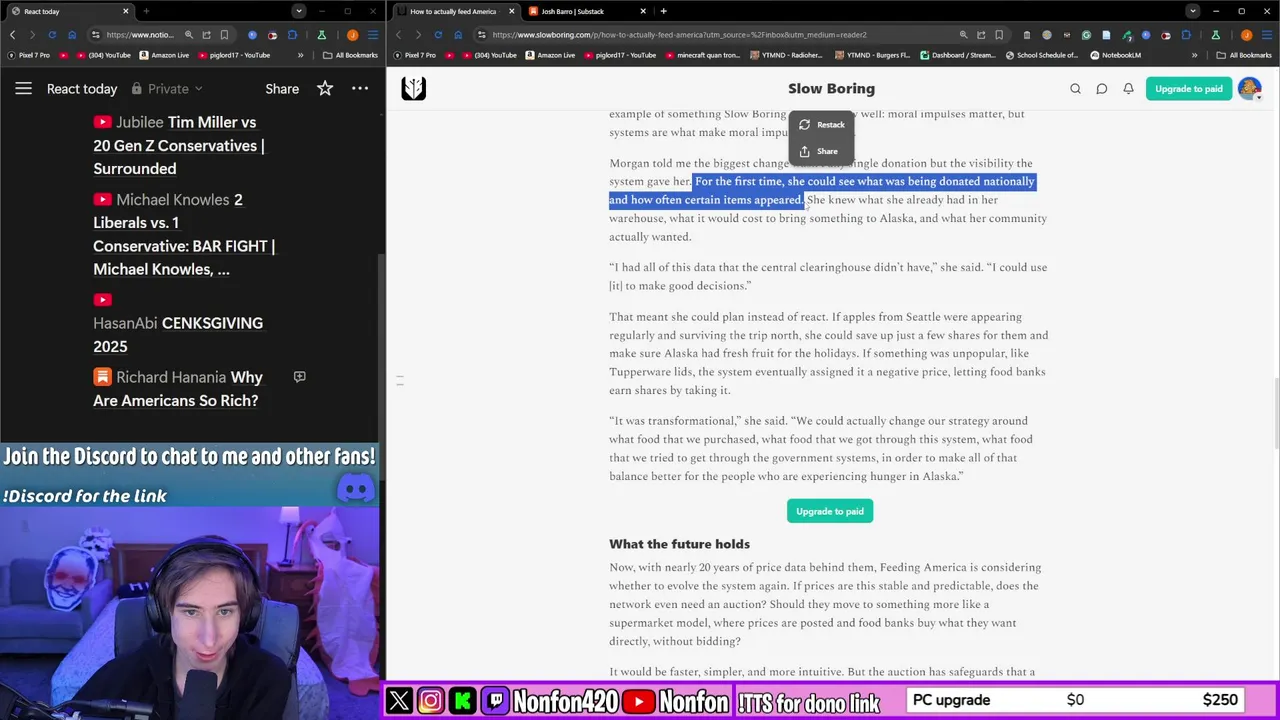Open the comment icon beside Richard Hanania
The width and height of the screenshot is (1280, 720).
pos(299,377)
